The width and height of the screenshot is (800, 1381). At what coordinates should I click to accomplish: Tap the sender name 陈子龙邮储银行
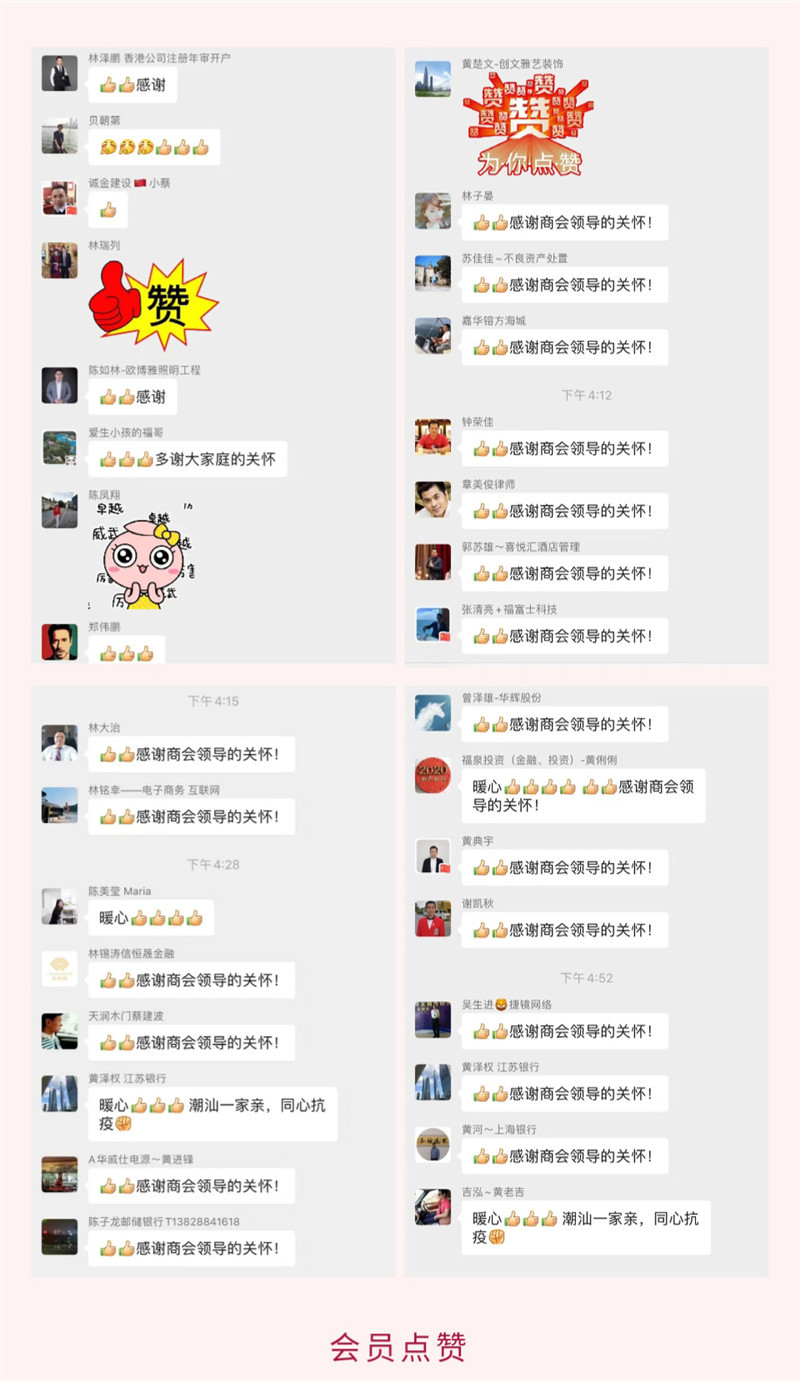click(164, 1222)
